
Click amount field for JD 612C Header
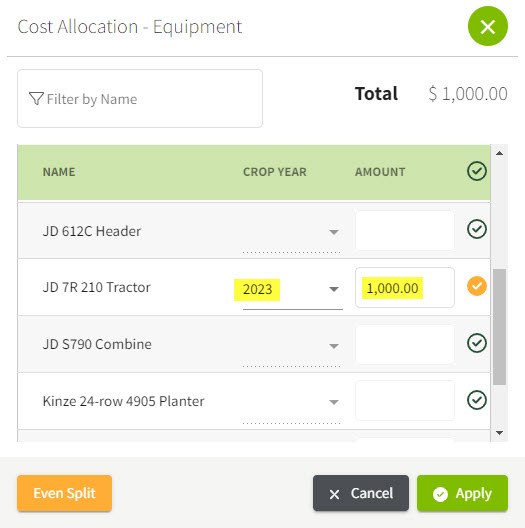point(405,231)
